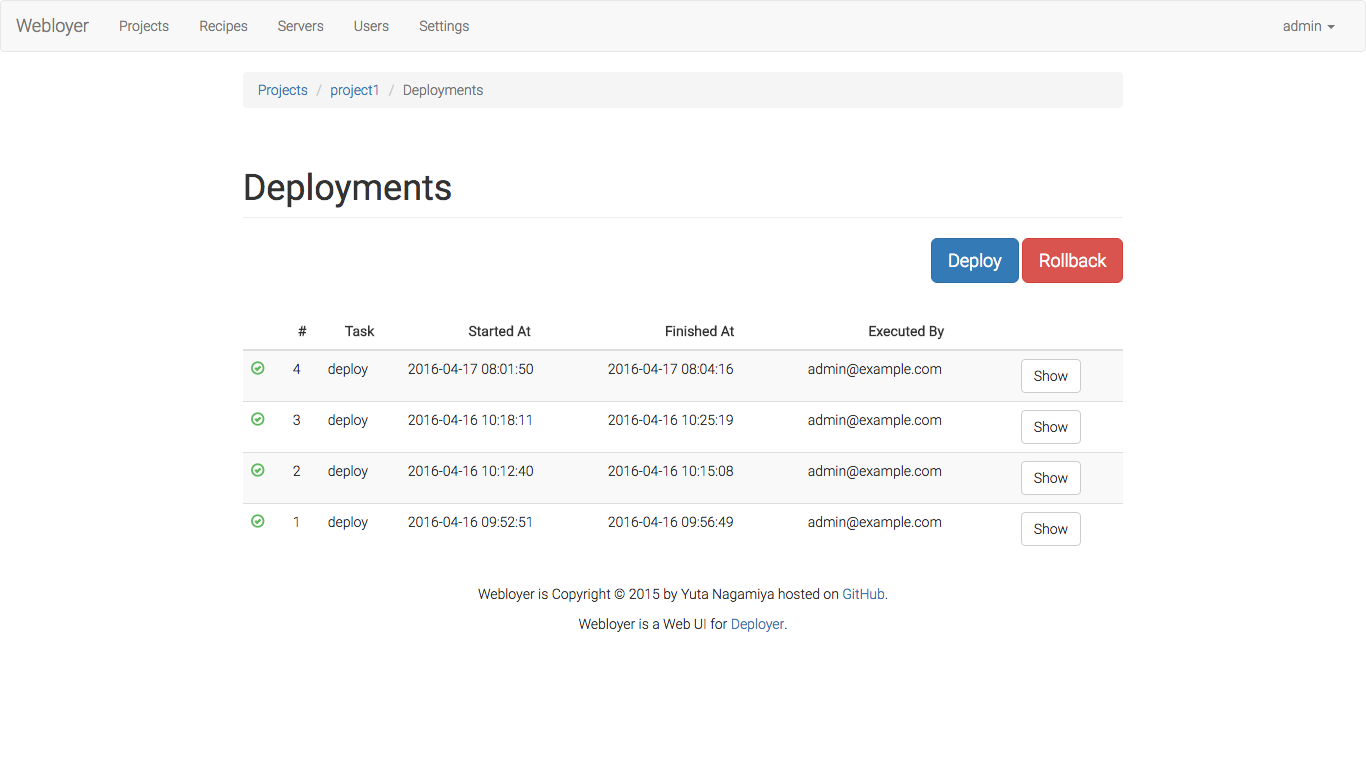Viewport: 1366px width, 768px height.
Task: Select finish time 2016-04-17 08:04:16
Action: [x=671, y=369]
